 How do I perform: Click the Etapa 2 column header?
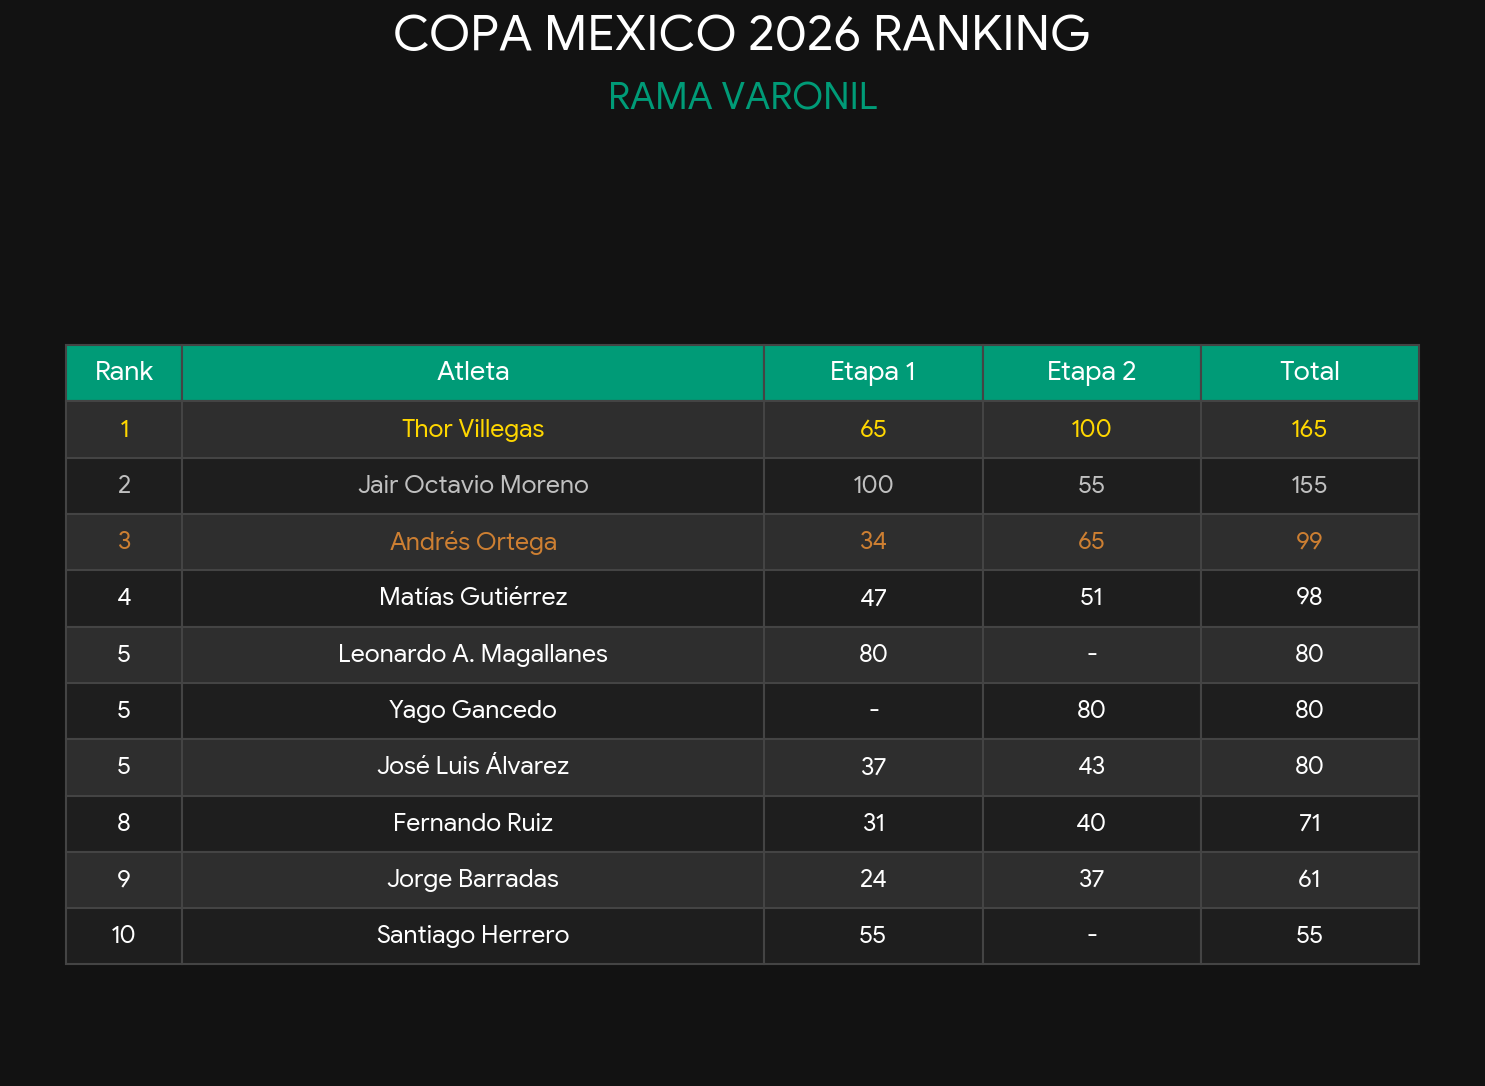[1091, 372]
